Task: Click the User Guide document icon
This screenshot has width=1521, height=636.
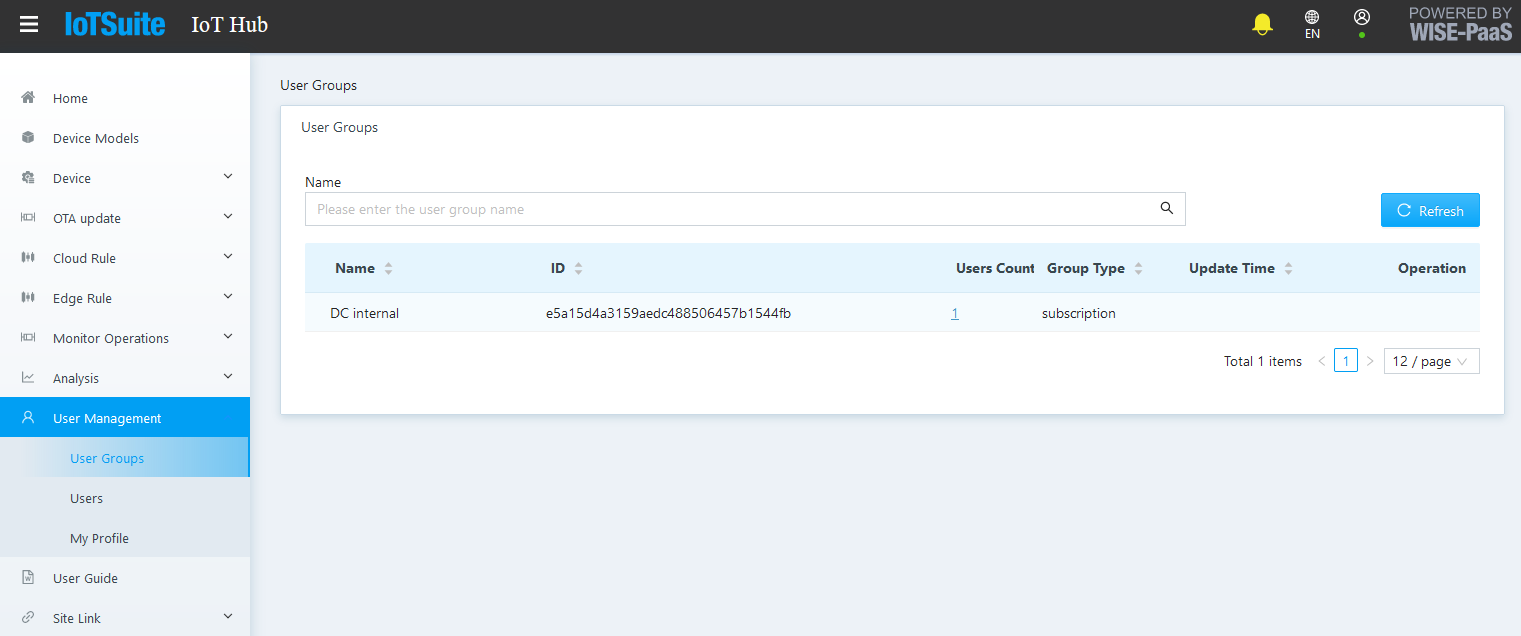Action: click(x=28, y=578)
